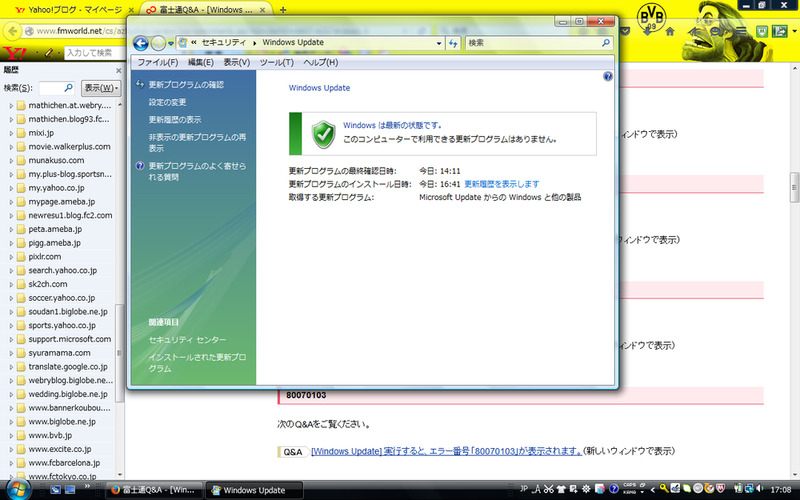Select the 富士通Q&A taskbar button
800x500 pixels.
coord(154,490)
